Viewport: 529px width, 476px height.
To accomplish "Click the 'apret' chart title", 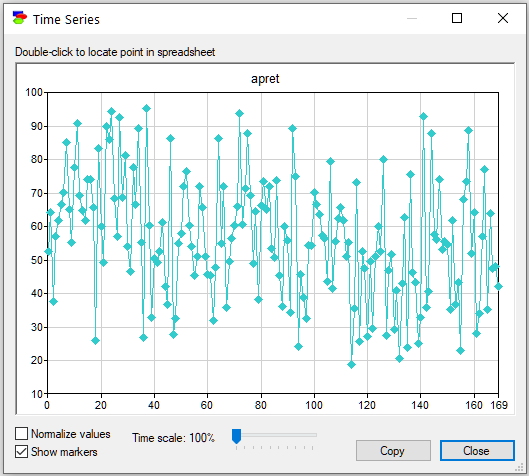I will [265, 79].
